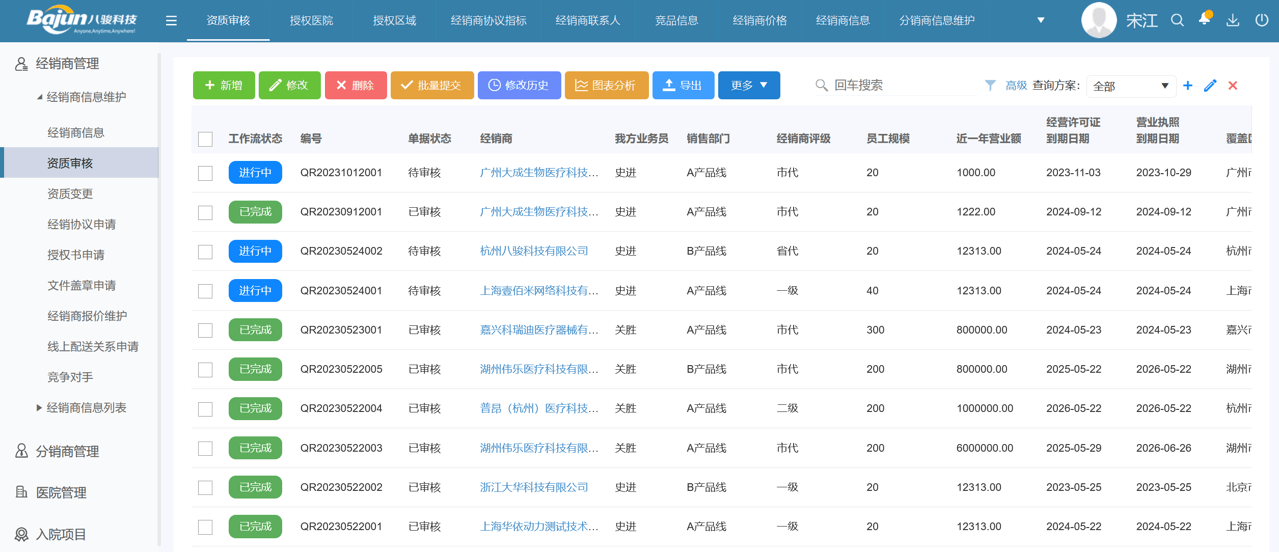Toggle the select-all header checkbox
The image size is (1279, 552).
205,139
